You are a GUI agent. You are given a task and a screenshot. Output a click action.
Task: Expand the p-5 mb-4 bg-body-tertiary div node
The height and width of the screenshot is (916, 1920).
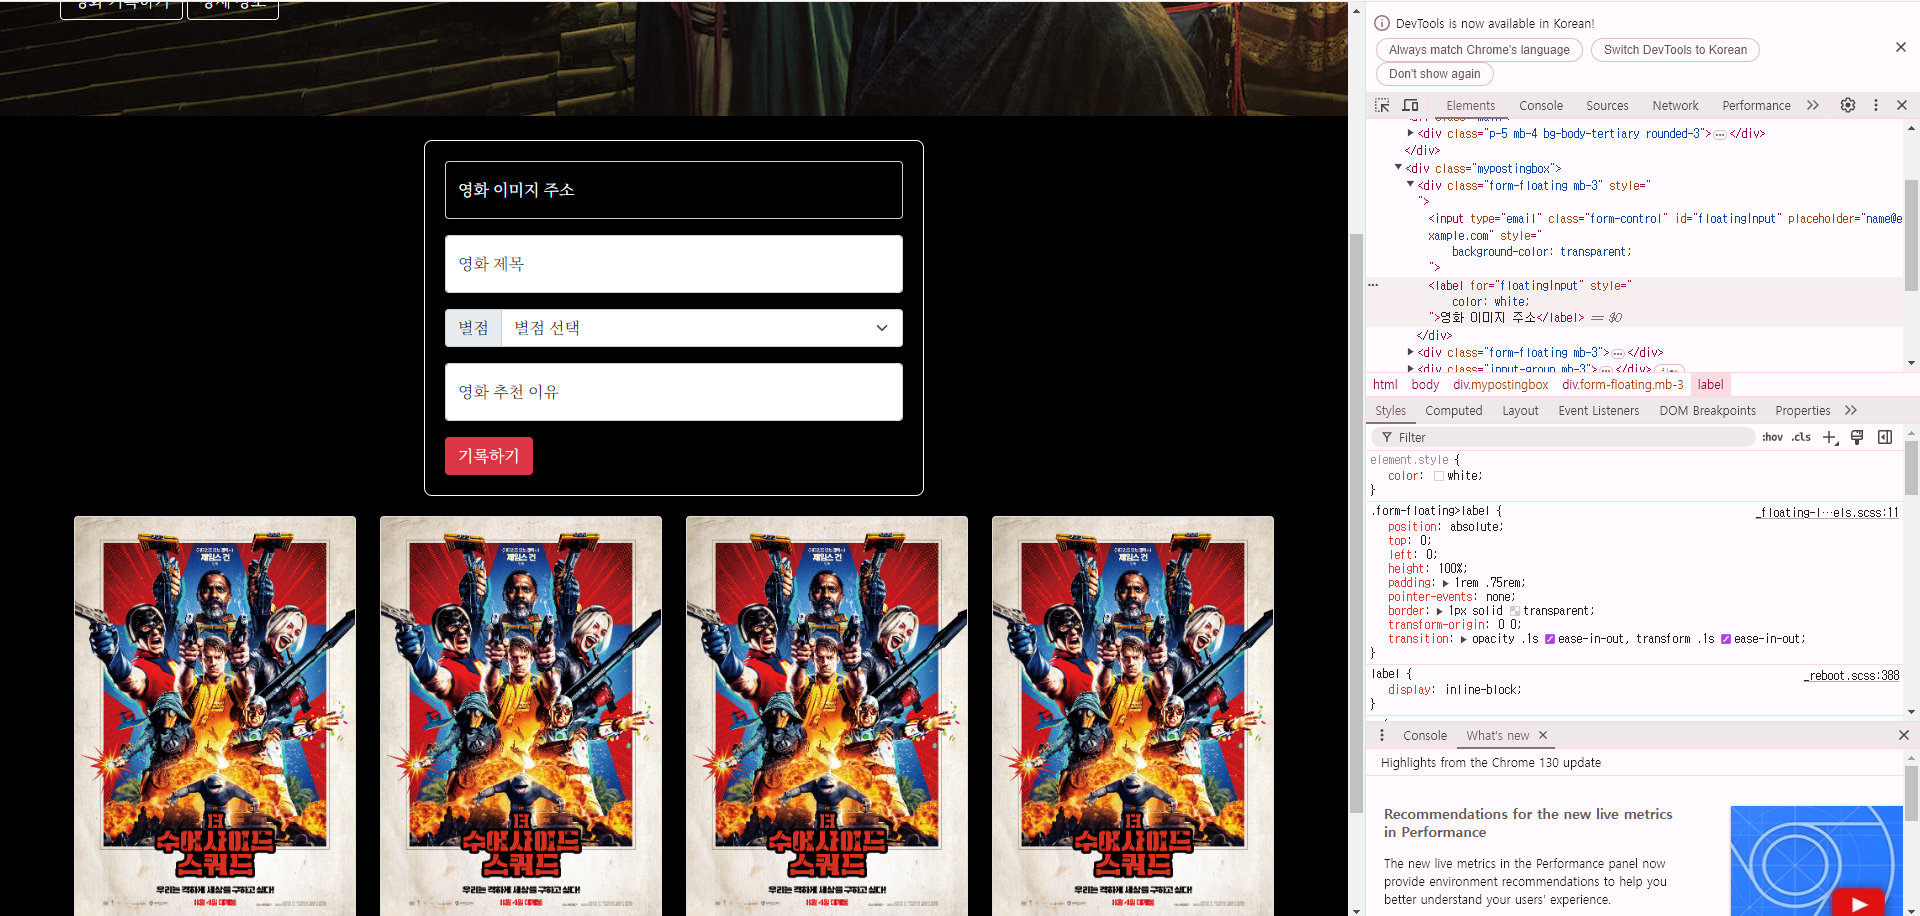[1410, 133]
